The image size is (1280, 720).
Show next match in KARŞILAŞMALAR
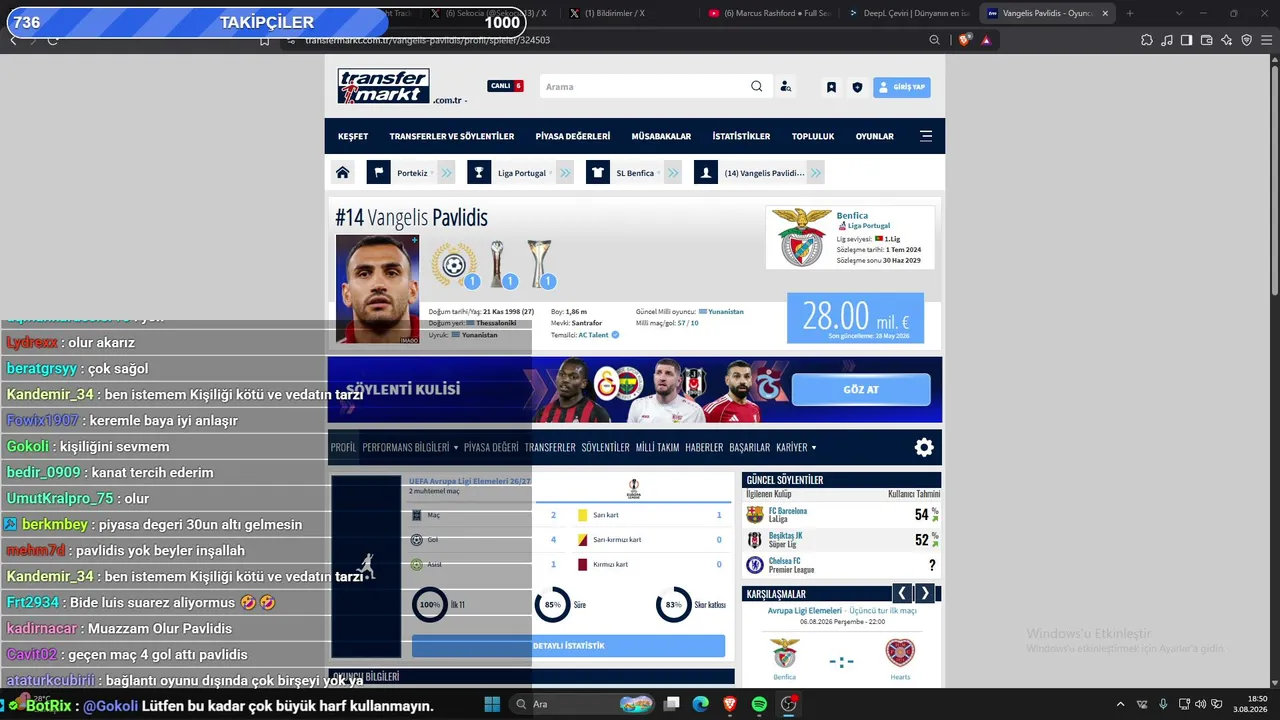tap(925, 593)
